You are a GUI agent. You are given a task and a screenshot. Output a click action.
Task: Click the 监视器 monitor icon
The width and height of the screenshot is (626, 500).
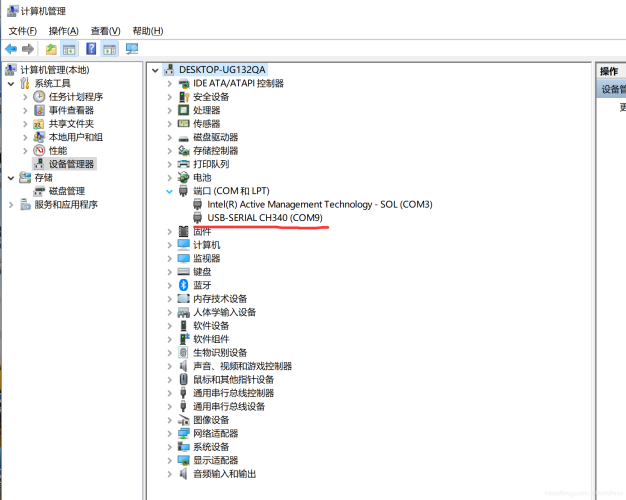click(x=183, y=258)
